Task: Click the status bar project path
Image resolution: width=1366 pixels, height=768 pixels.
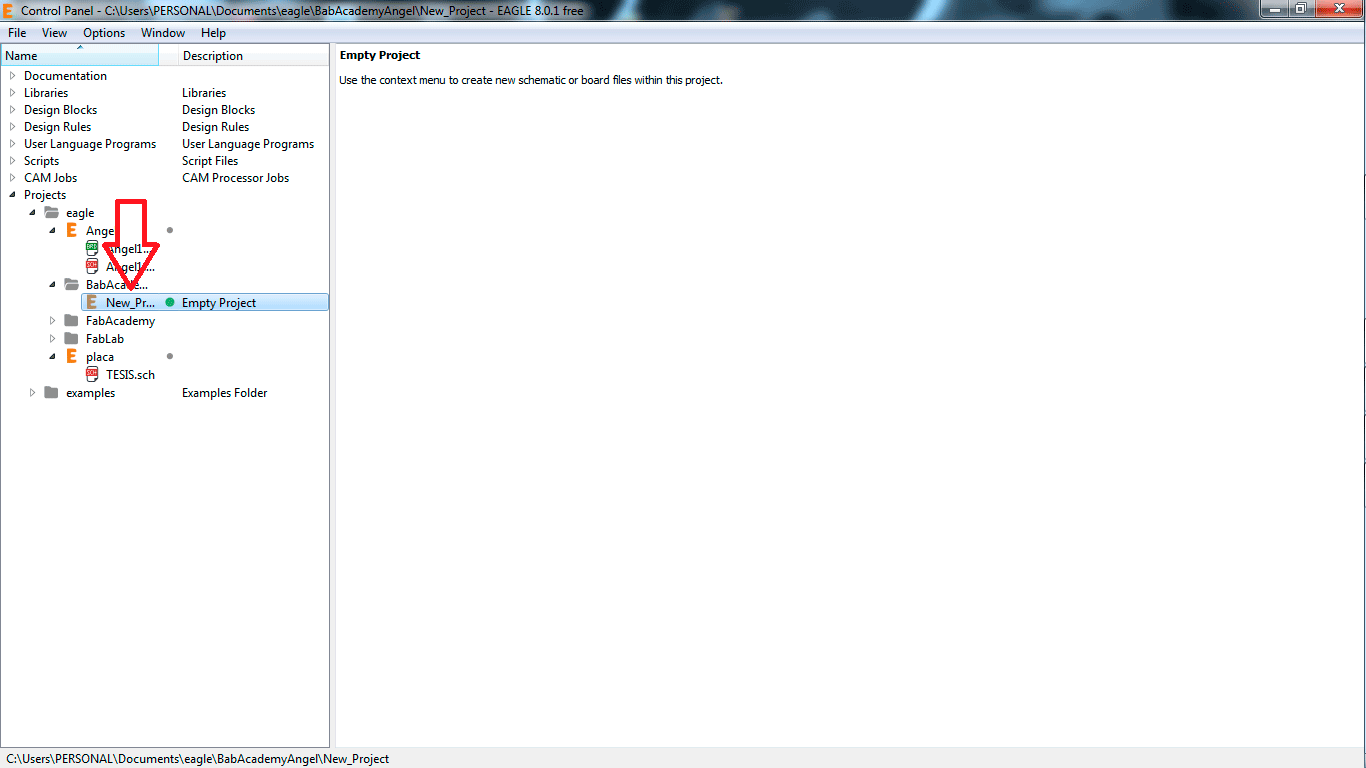Action: (197, 759)
